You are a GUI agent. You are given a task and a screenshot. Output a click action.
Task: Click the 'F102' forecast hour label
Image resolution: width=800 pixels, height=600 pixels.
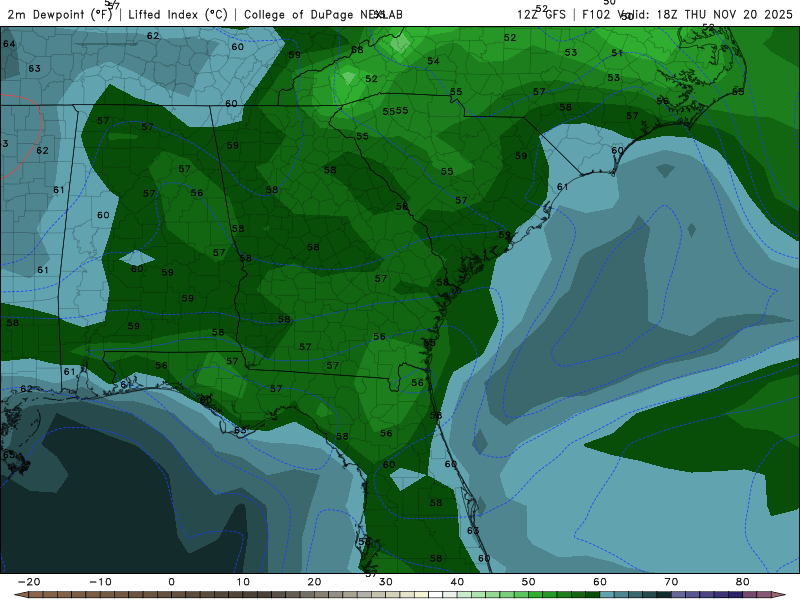[596, 14]
